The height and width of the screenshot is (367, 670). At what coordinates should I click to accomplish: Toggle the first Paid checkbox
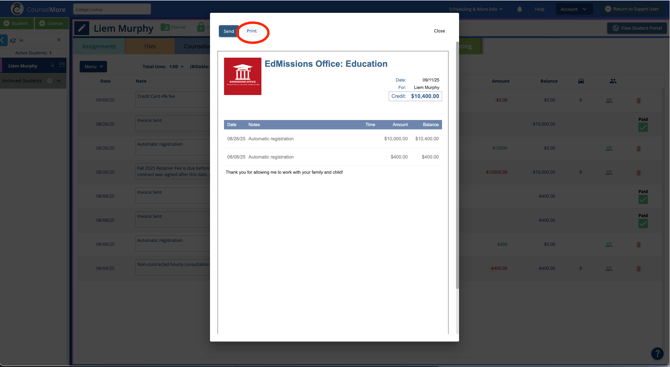643,127
